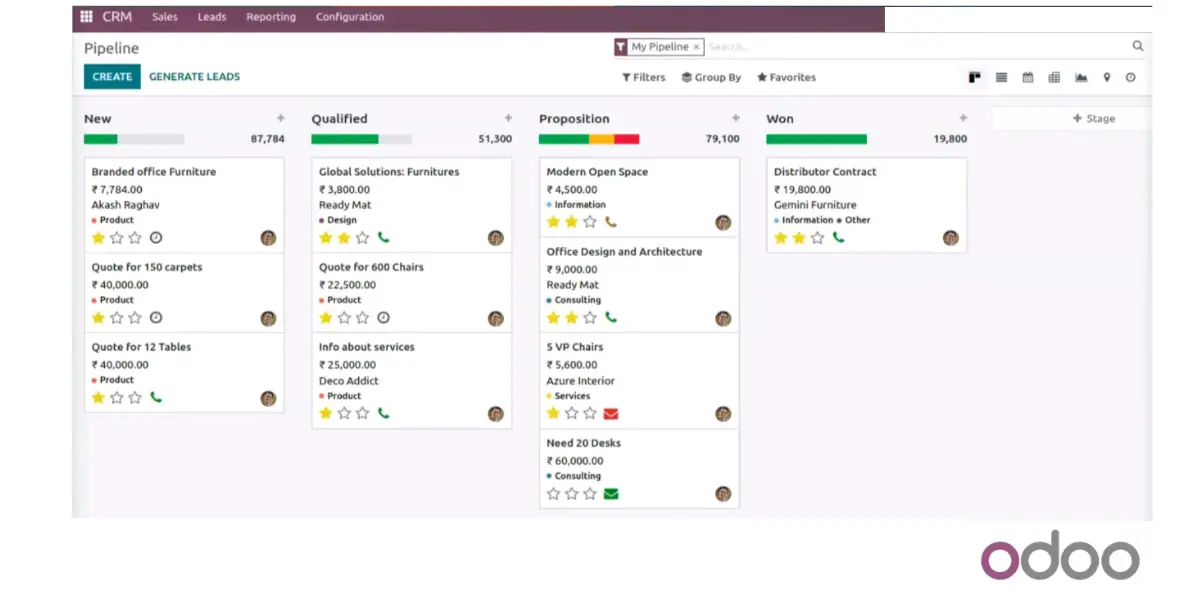Click green segment of Proposition progress bar
1200x600 pixels.
pos(564,139)
